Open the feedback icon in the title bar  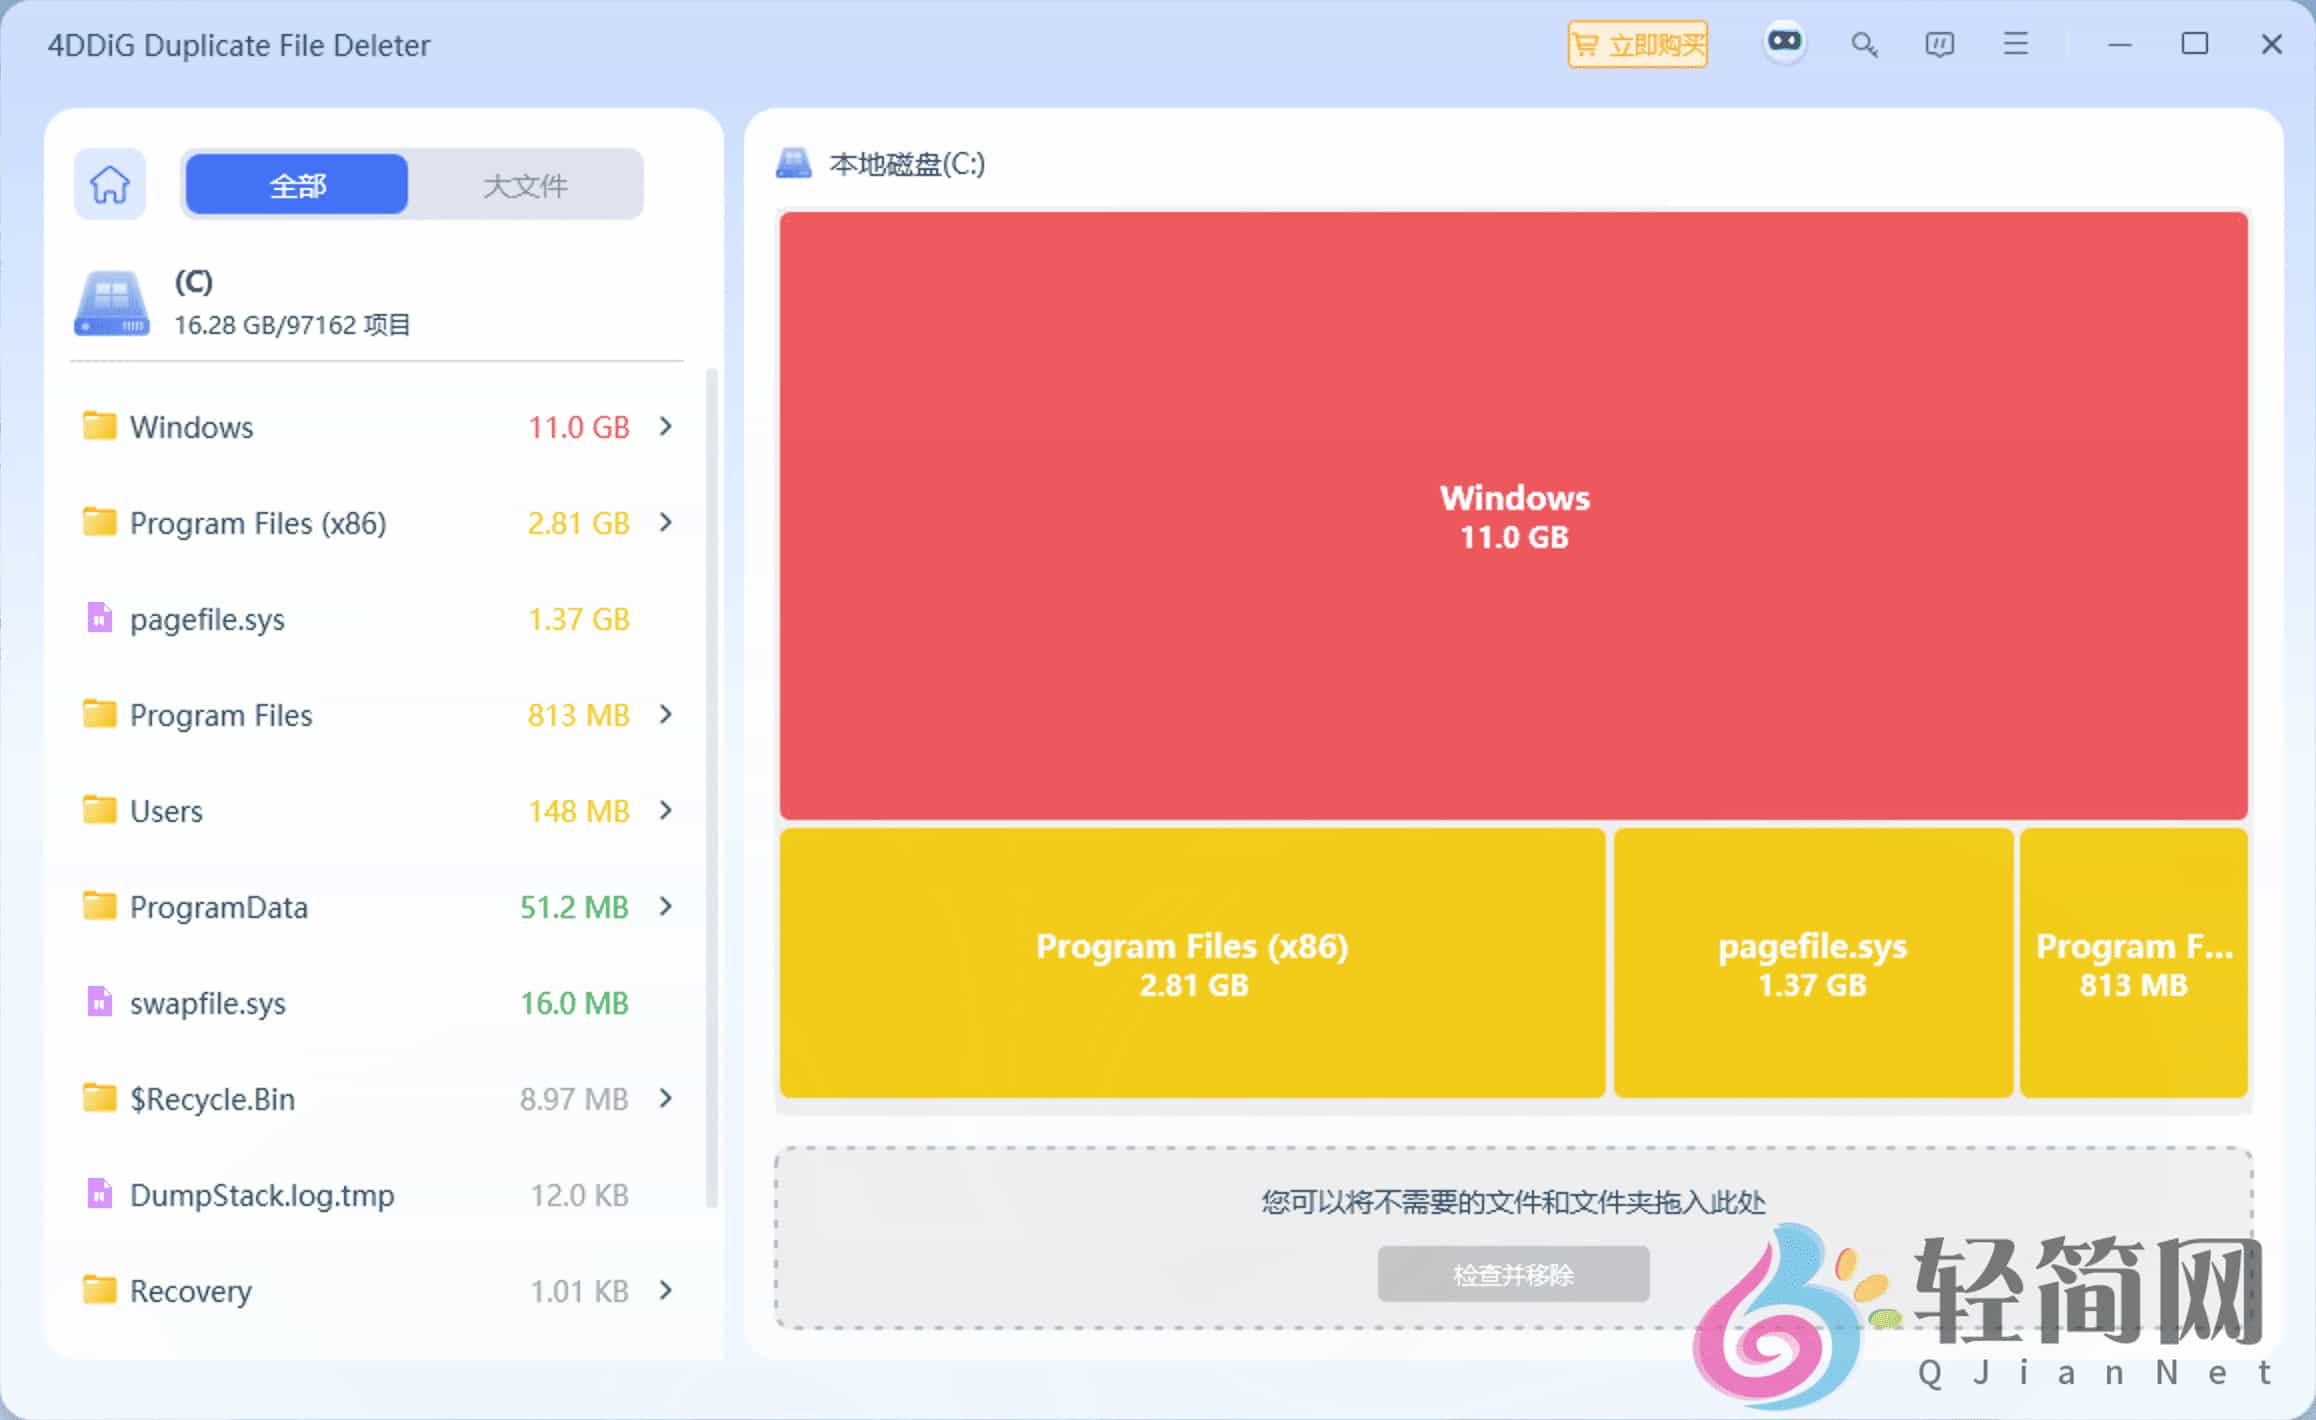1939,45
